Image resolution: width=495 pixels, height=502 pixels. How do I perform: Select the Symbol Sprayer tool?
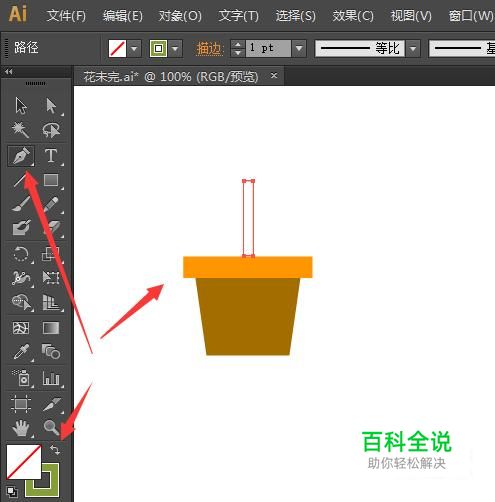coord(22,378)
